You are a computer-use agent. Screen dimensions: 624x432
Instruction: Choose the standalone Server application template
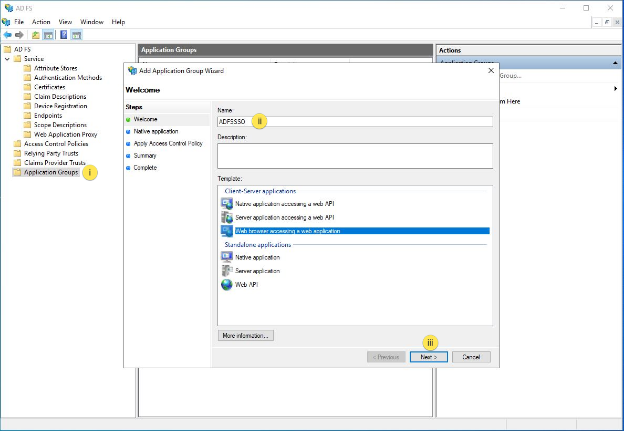257,270
